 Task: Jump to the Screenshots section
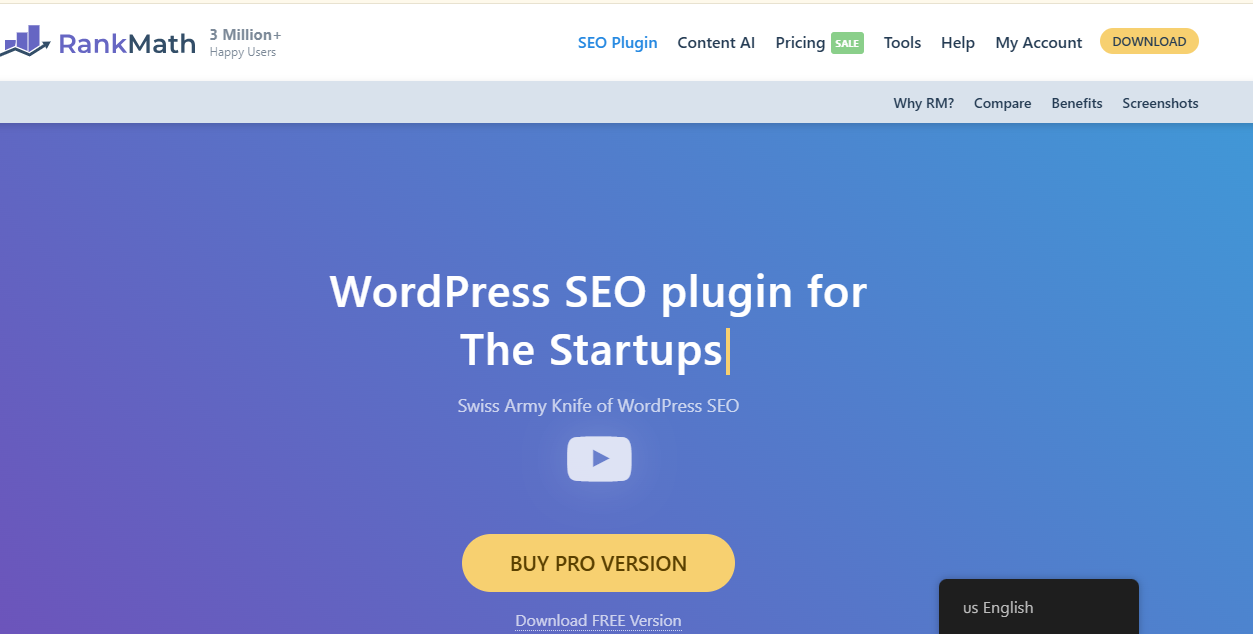[x=1160, y=103]
